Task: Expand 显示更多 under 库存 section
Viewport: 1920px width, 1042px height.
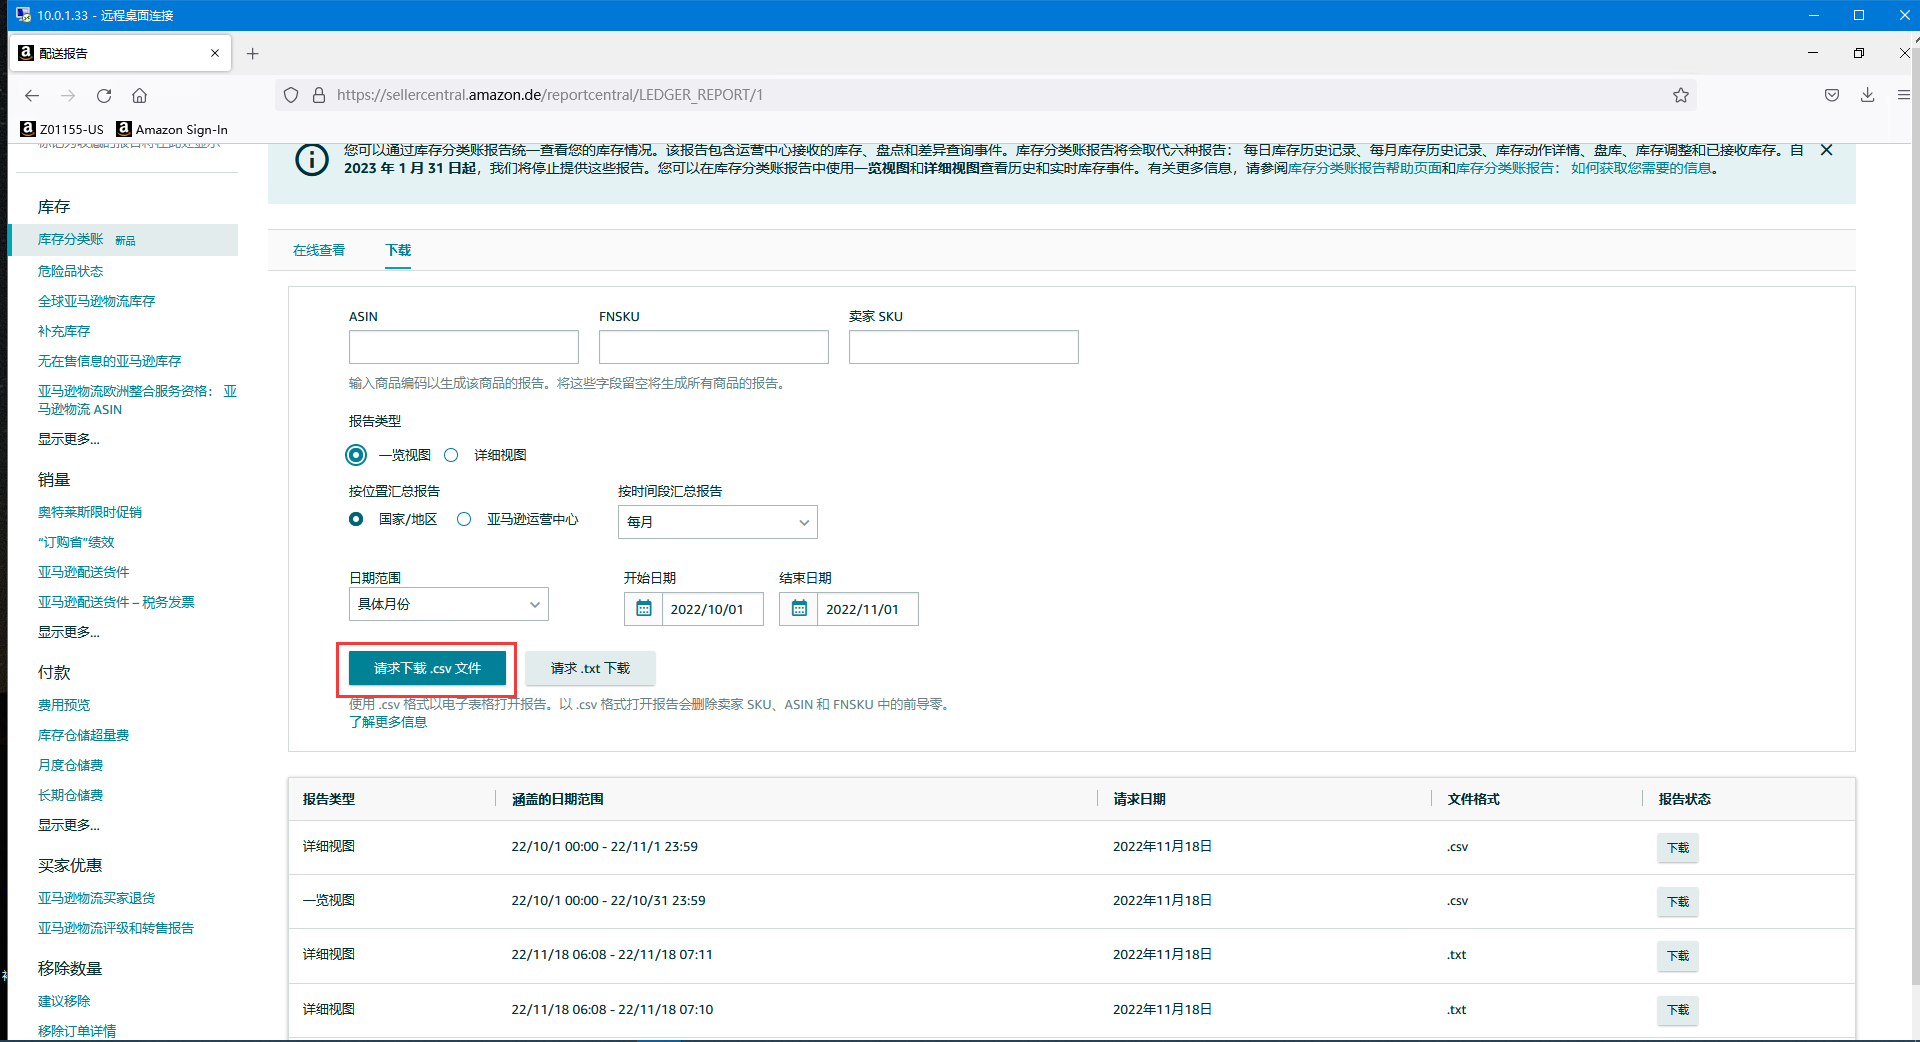Action: [69, 439]
